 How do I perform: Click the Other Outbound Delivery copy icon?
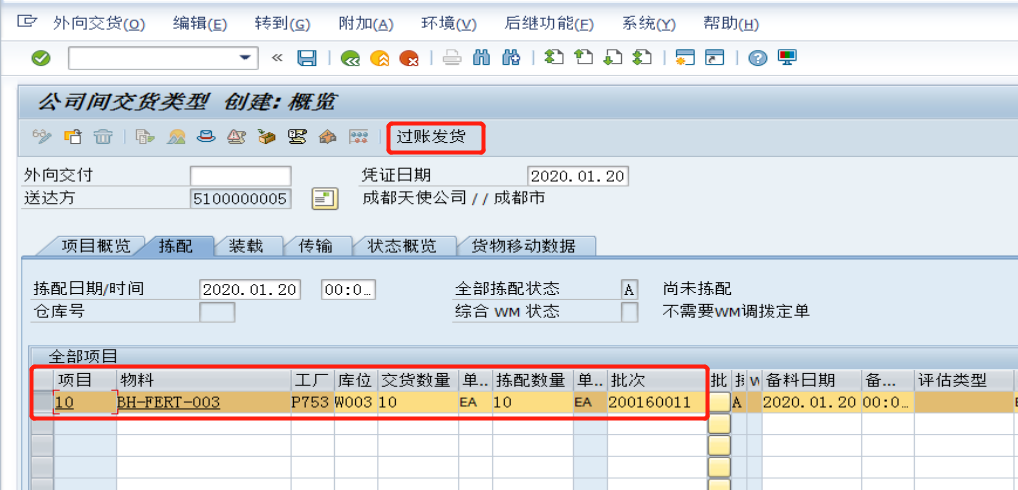(73, 137)
